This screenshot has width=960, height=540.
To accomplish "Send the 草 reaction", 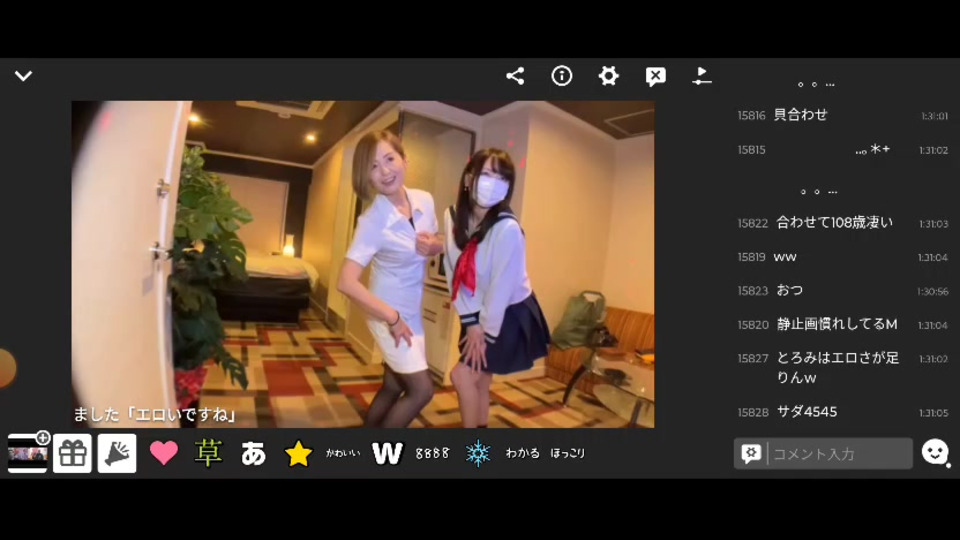I will 208,453.
